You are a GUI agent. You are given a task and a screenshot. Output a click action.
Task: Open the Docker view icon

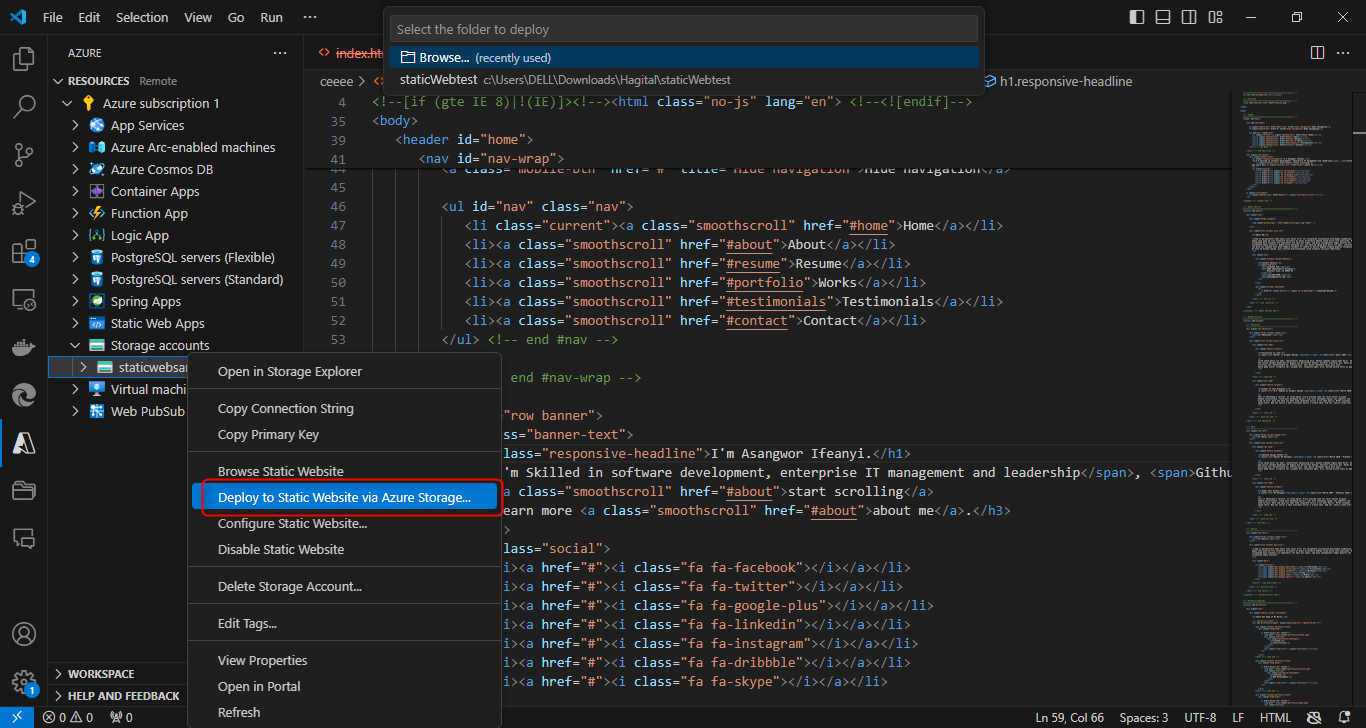pyautogui.click(x=23, y=348)
